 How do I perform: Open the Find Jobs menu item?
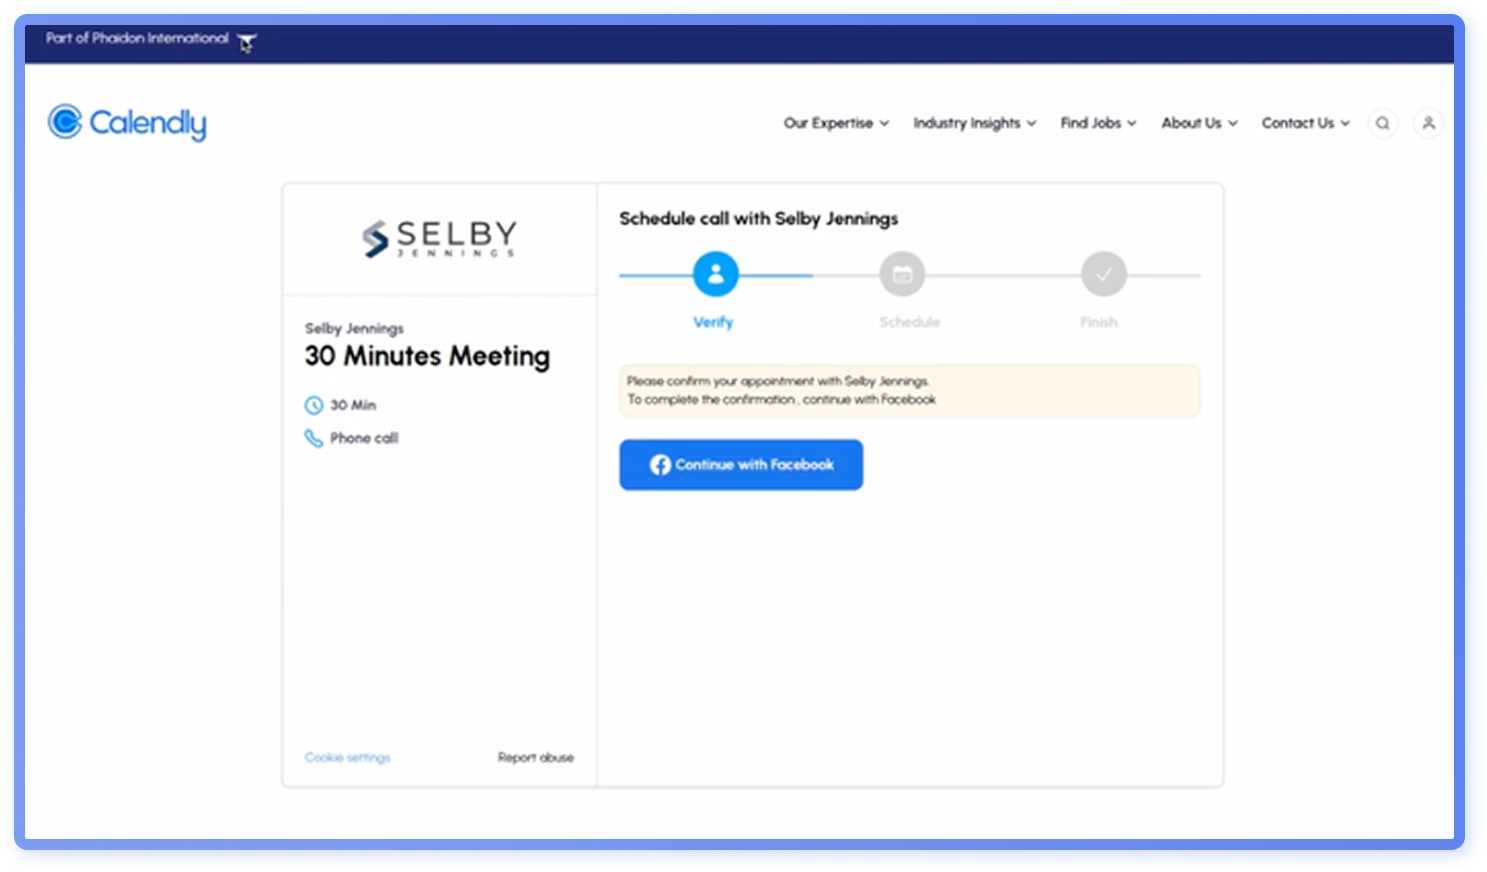(x=1097, y=123)
